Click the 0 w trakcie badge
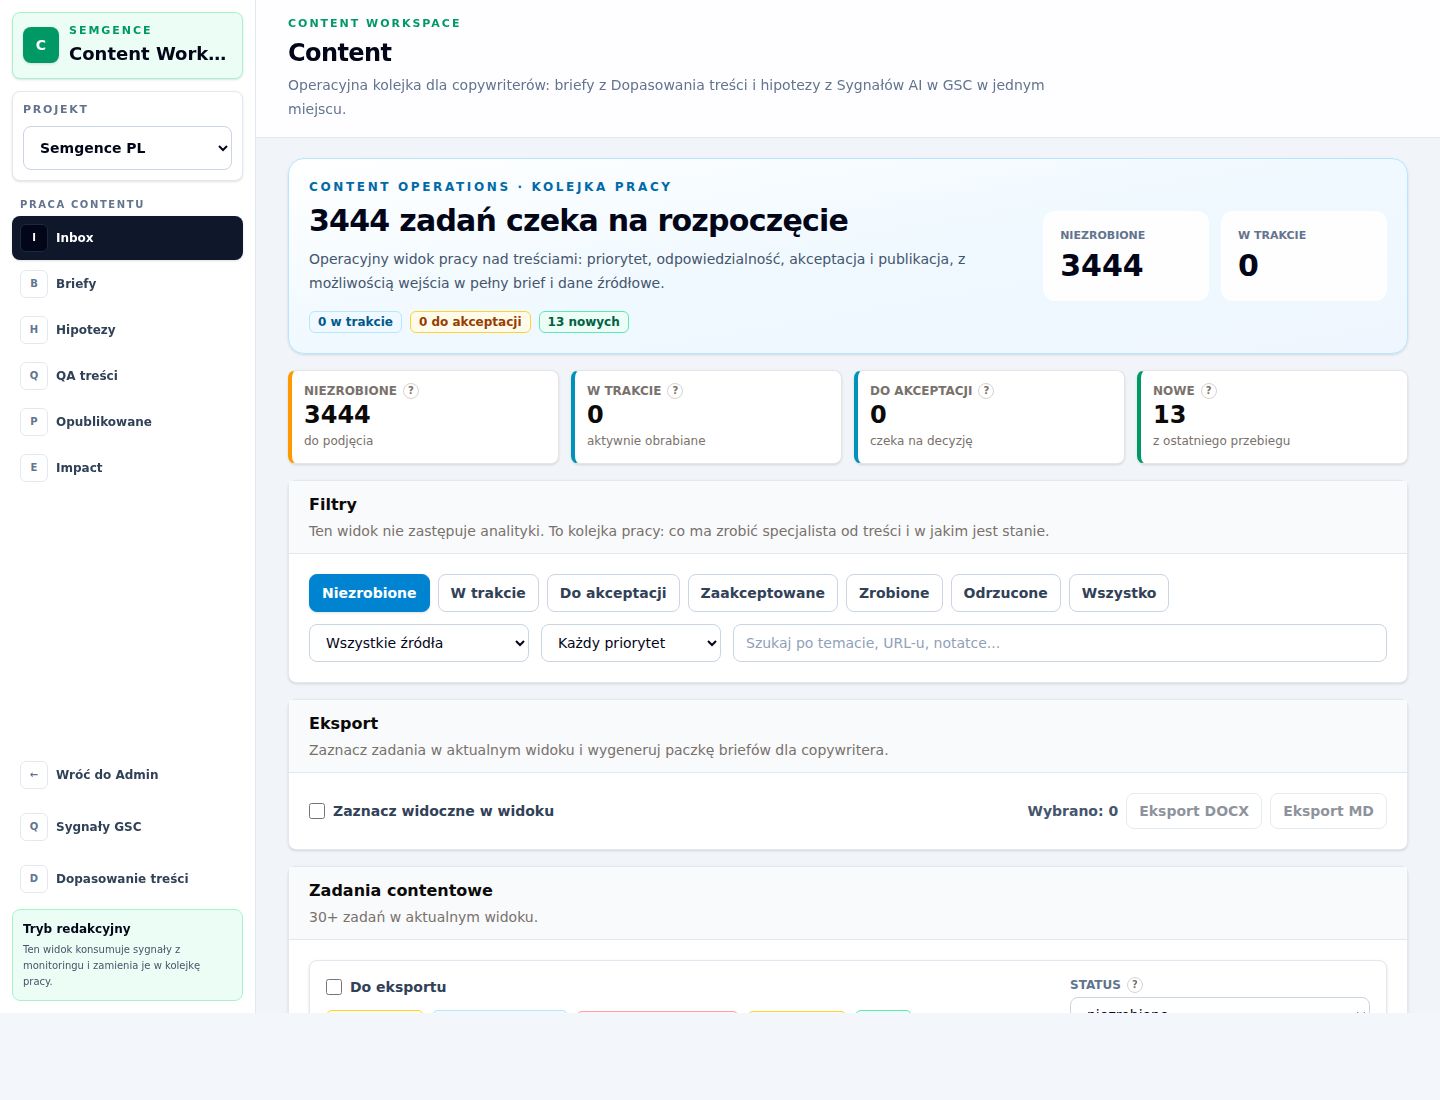Viewport: 1440px width, 1100px height. [x=355, y=322]
